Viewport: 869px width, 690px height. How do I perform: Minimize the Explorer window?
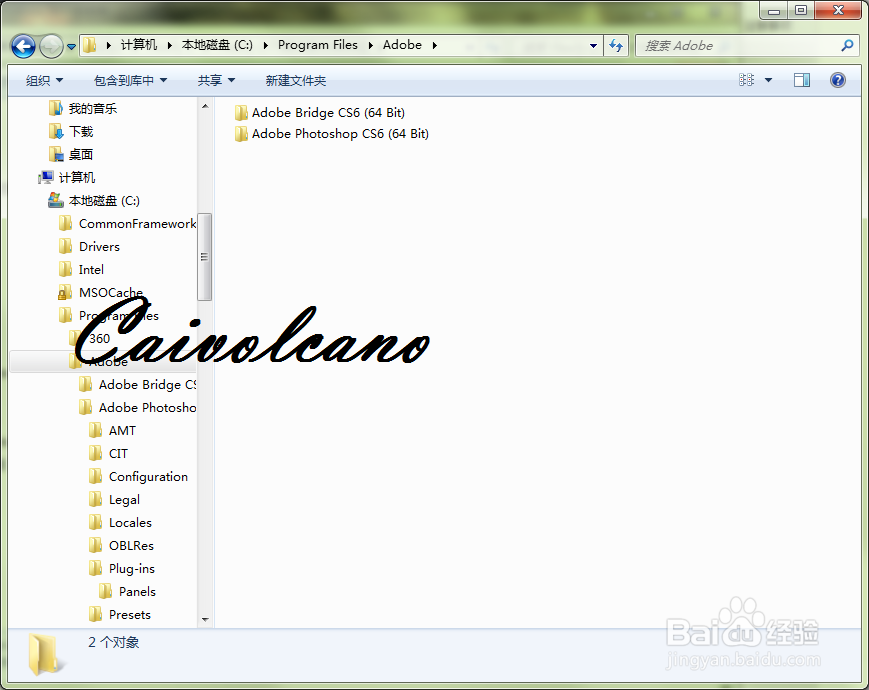774,11
